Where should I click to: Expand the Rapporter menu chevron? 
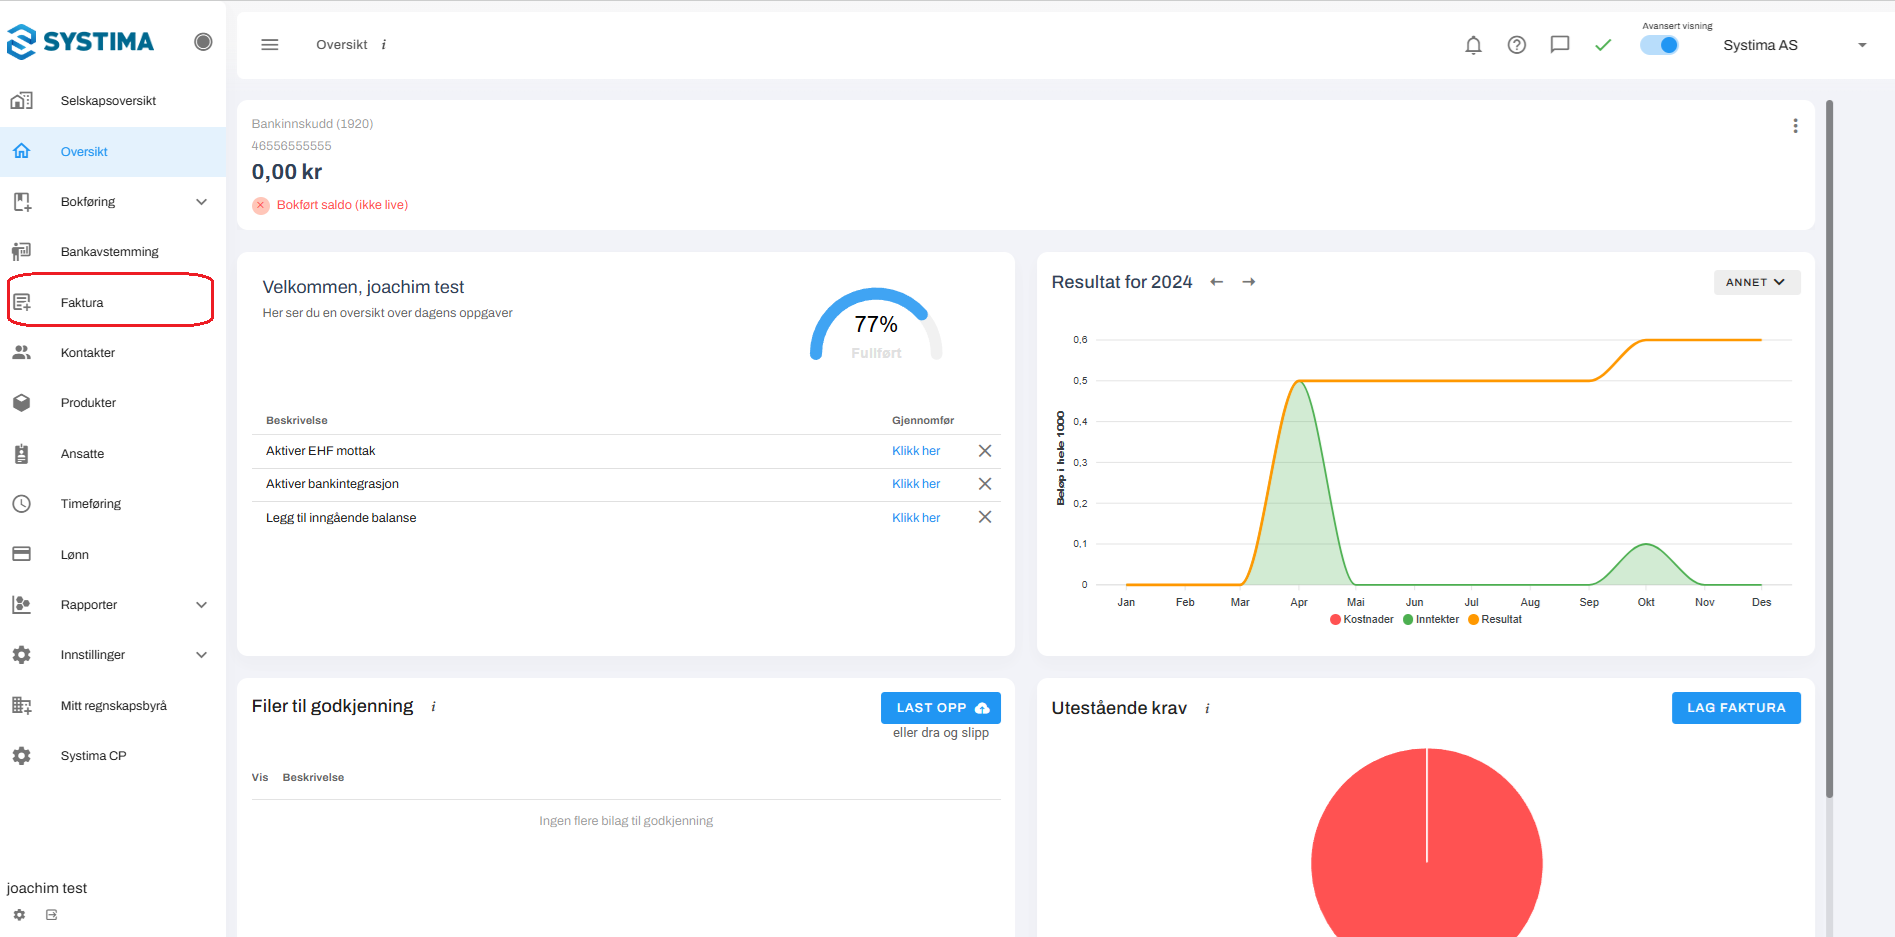click(x=202, y=605)
